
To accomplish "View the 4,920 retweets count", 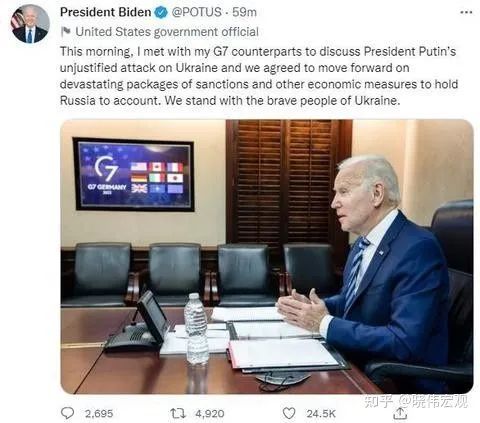I will pos(210,414).
